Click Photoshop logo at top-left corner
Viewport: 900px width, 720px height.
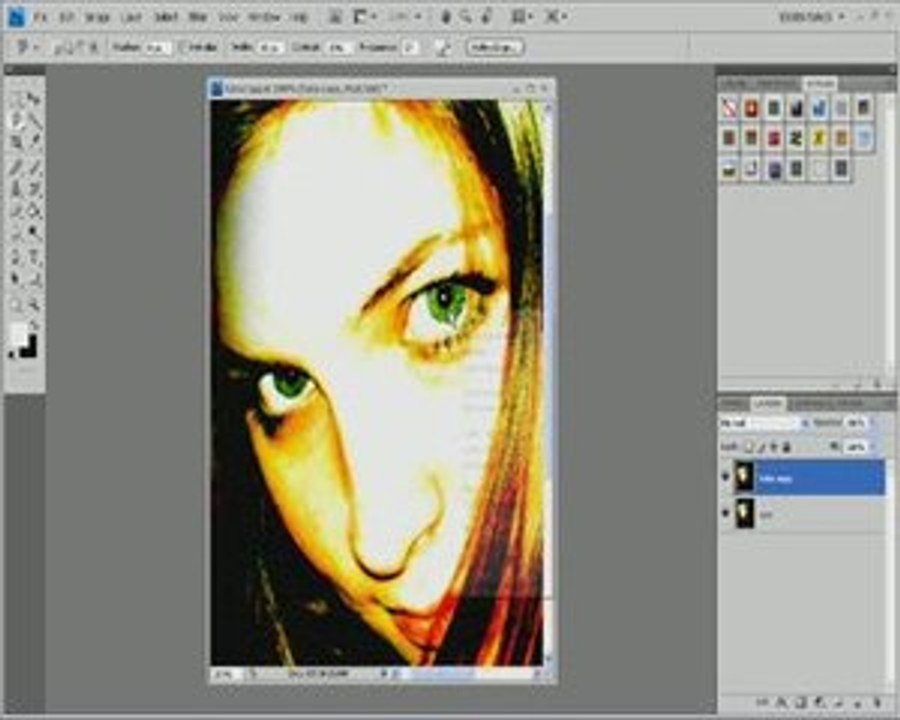click(16, 17)
